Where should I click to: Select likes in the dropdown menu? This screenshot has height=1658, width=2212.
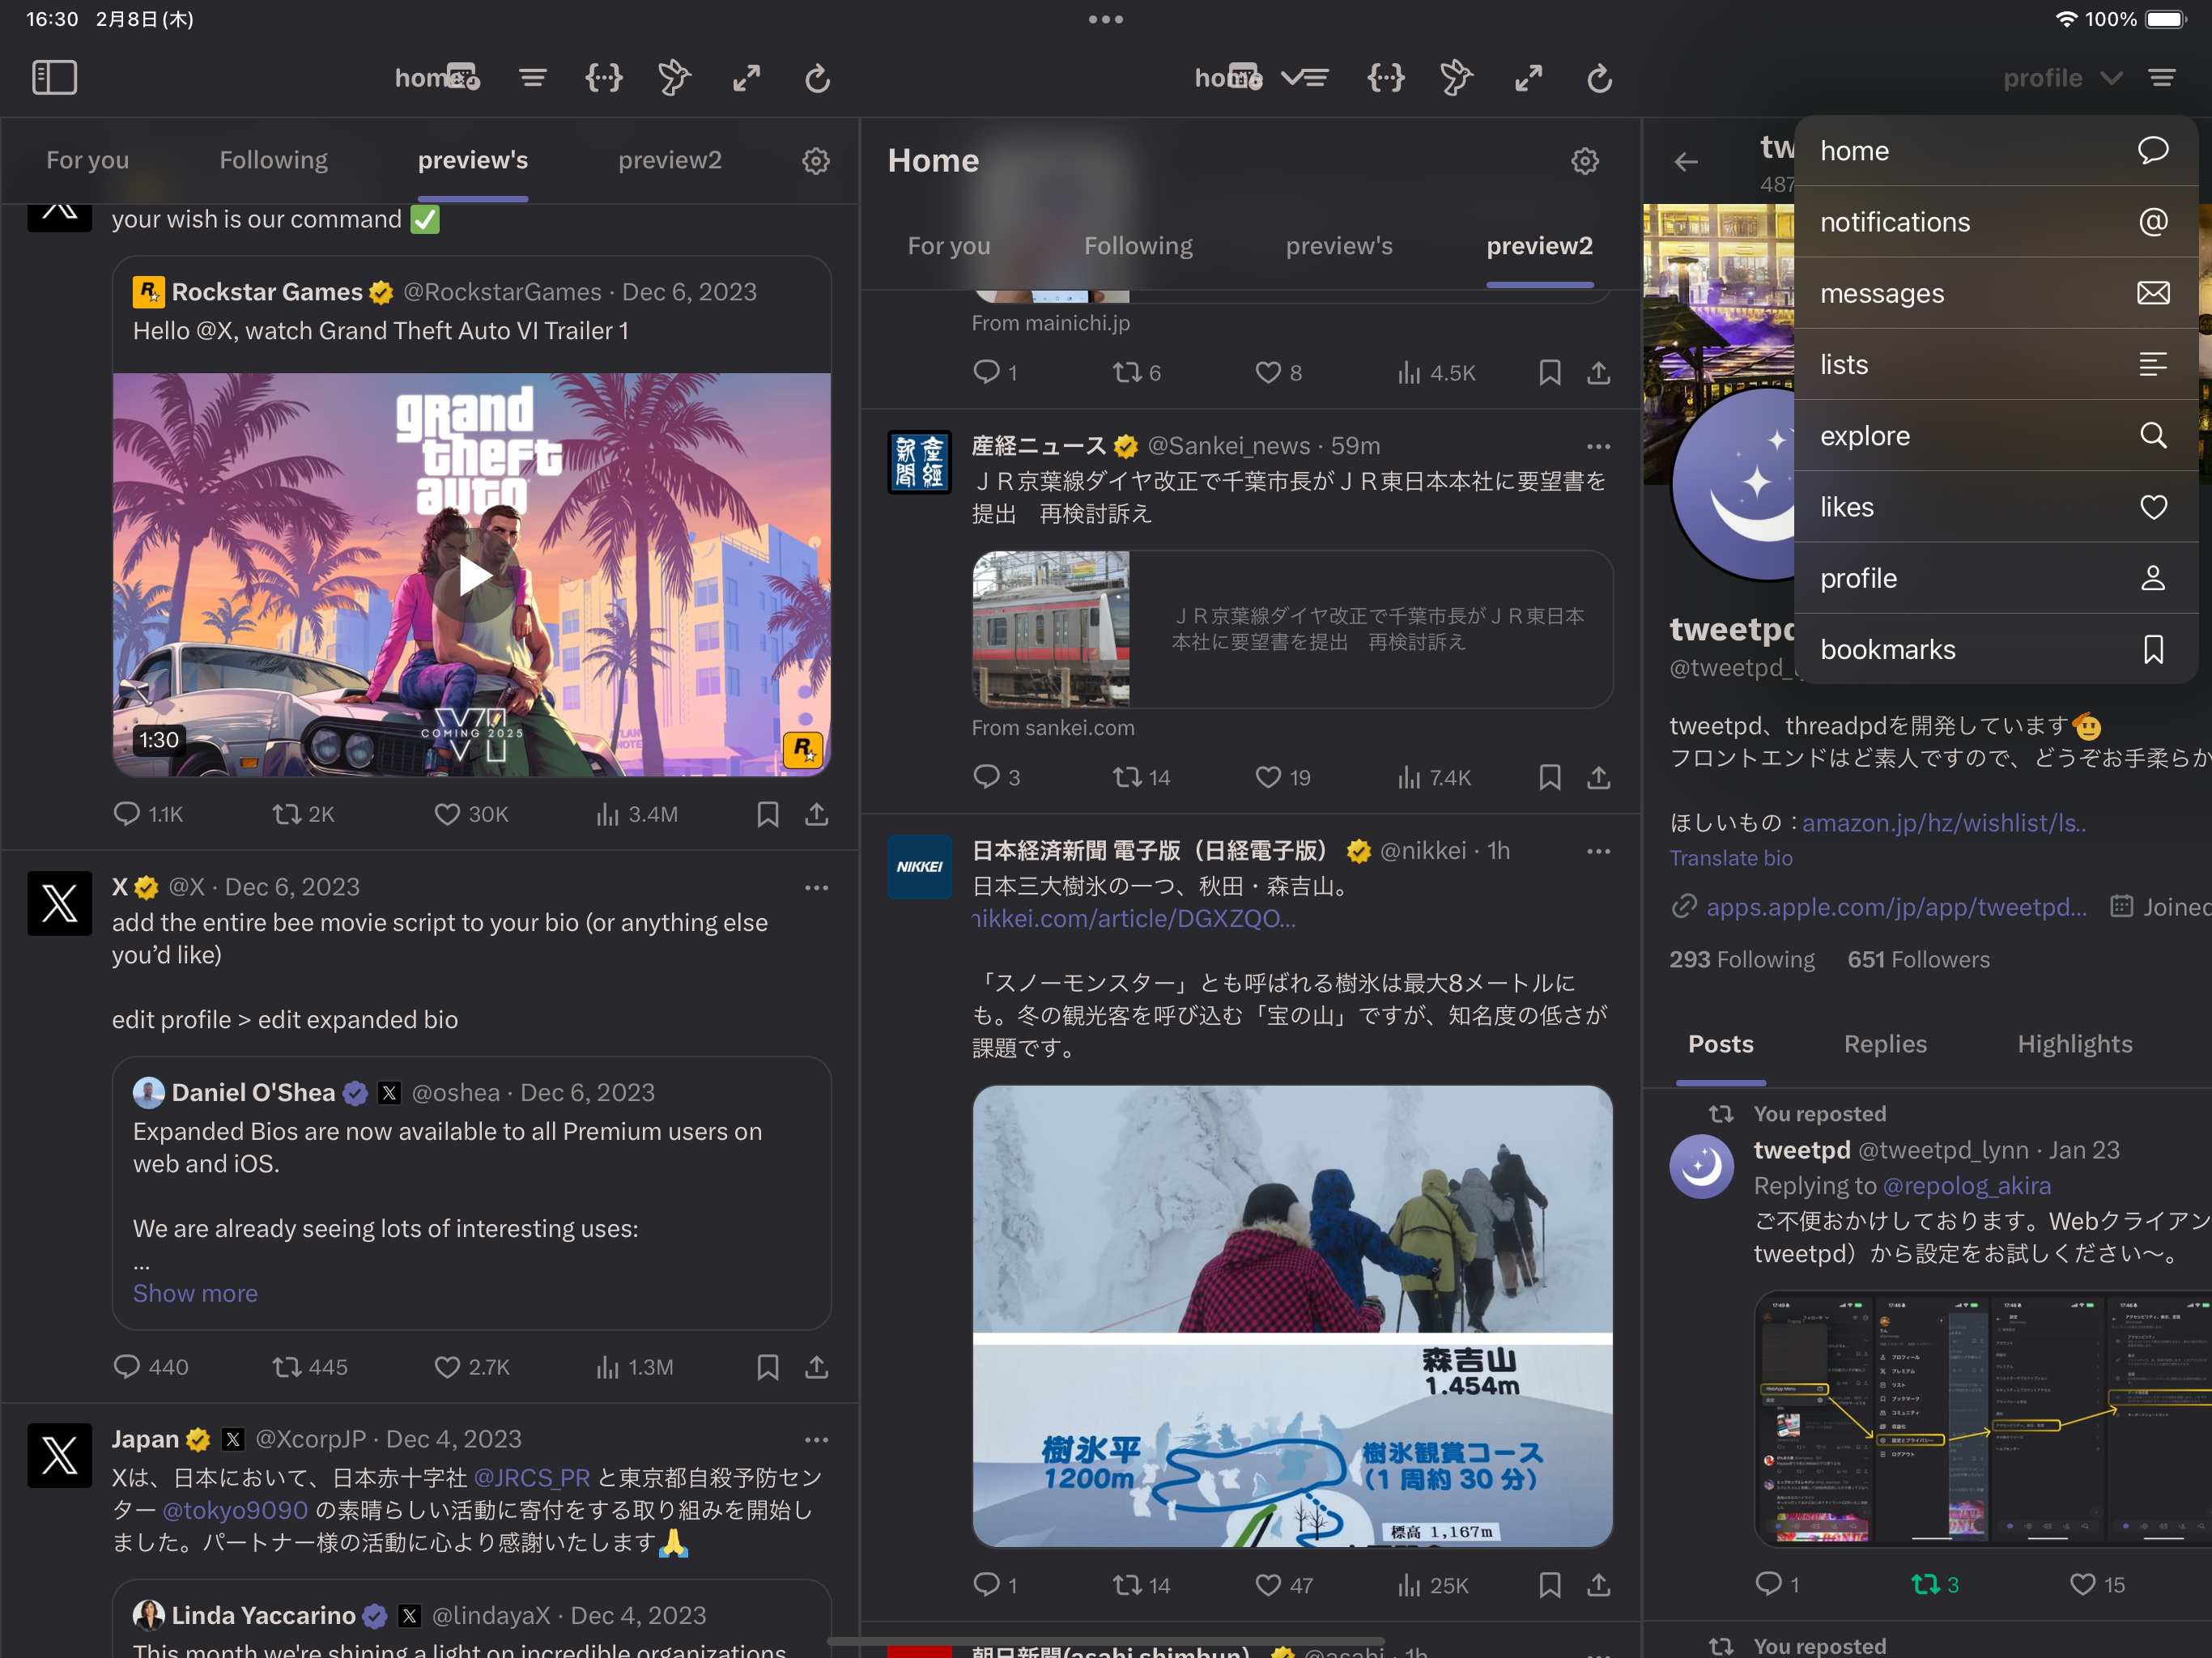1995,507
